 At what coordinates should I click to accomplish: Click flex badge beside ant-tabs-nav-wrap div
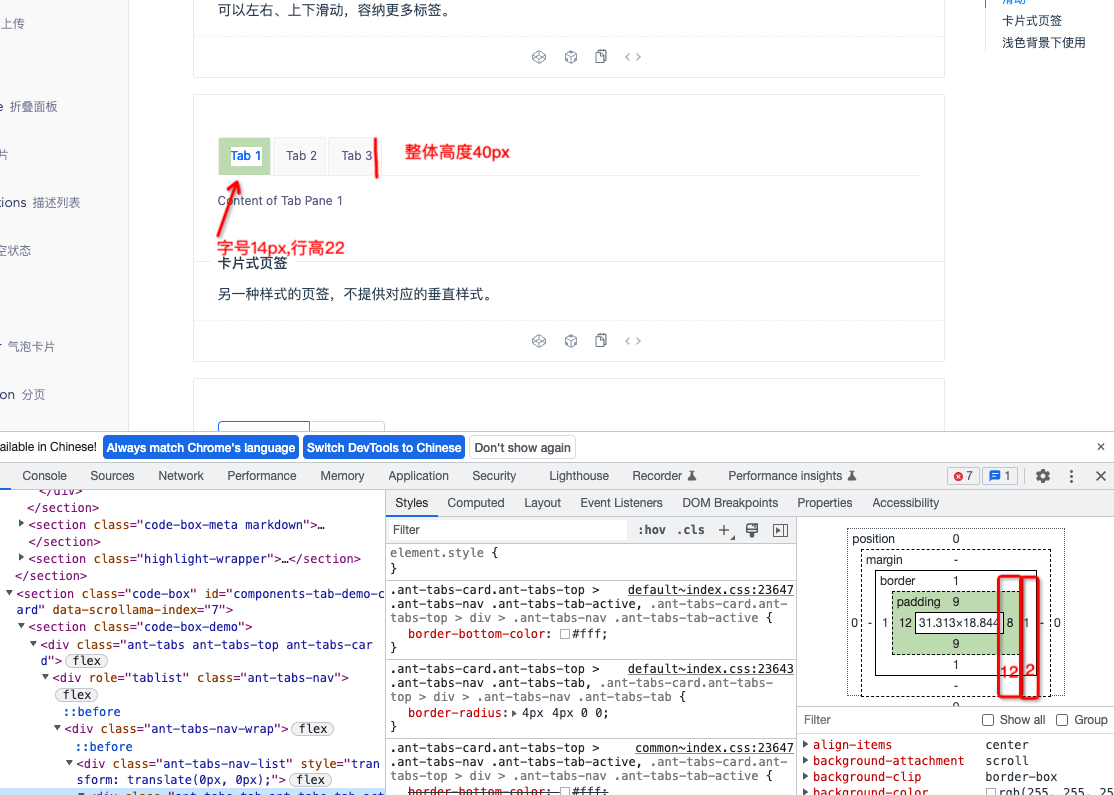point(313,729)
